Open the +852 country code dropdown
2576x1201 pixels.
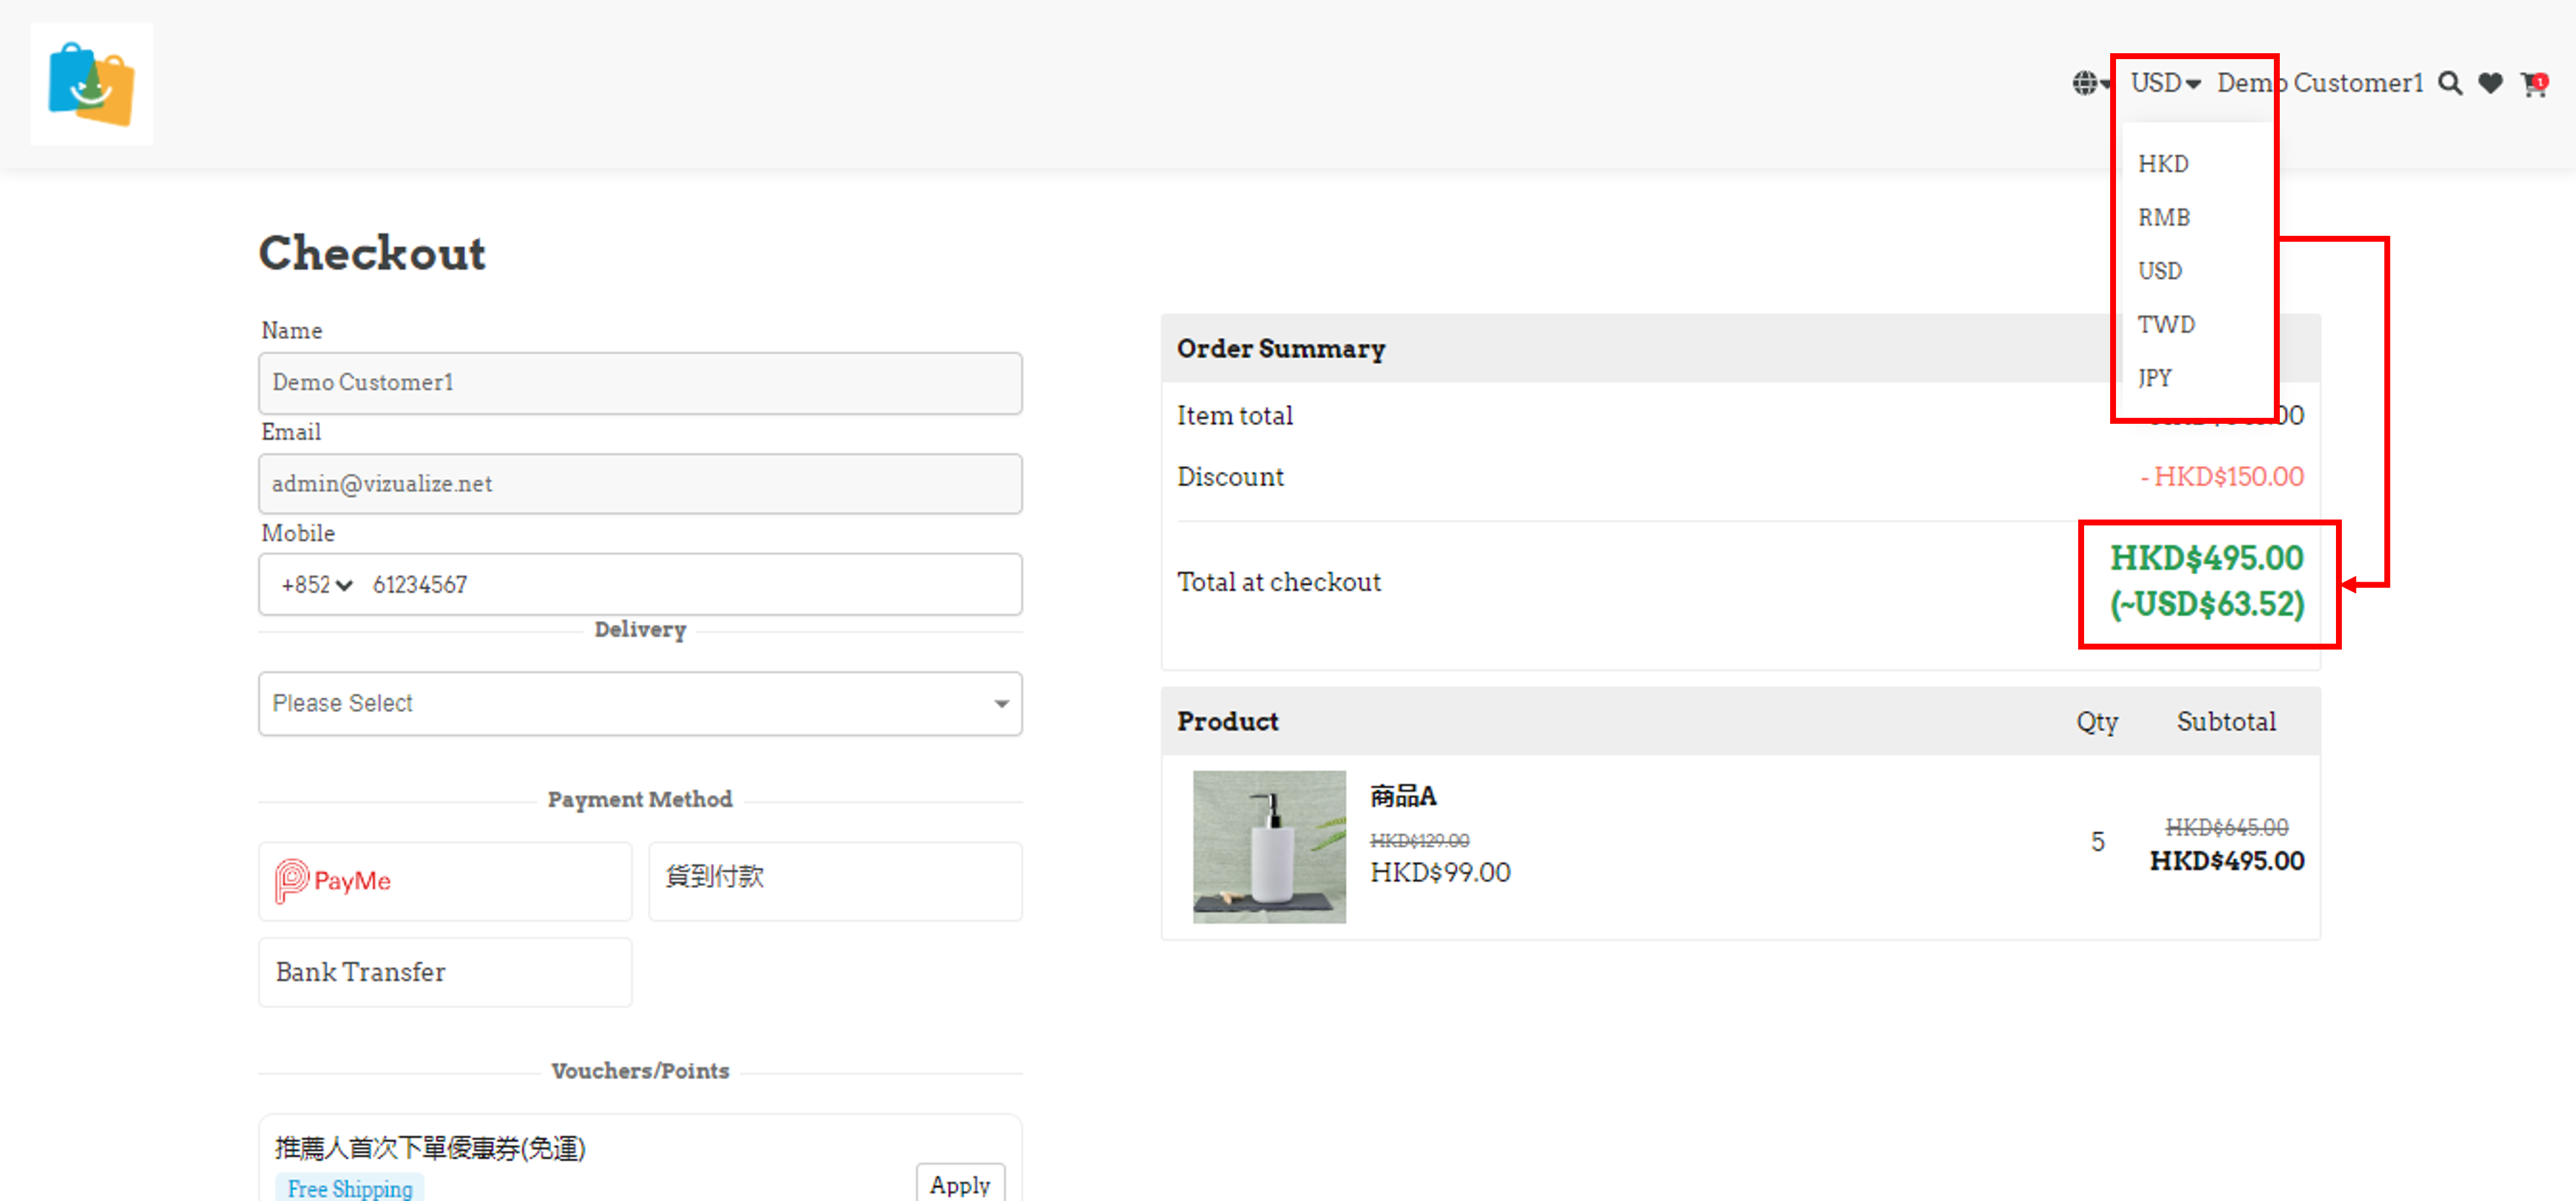pyautogui.click(x=316, y=585)
